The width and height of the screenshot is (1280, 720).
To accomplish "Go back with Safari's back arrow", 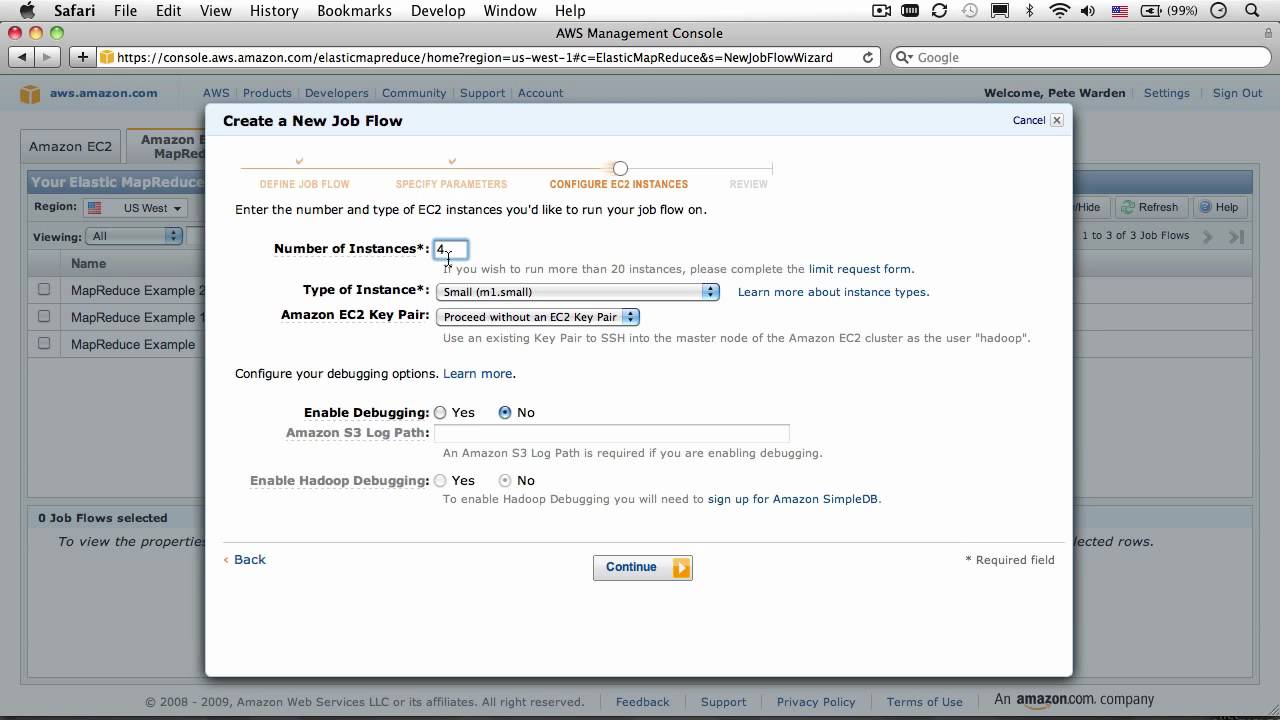I will pyautogui.click(x=23, y=57).
